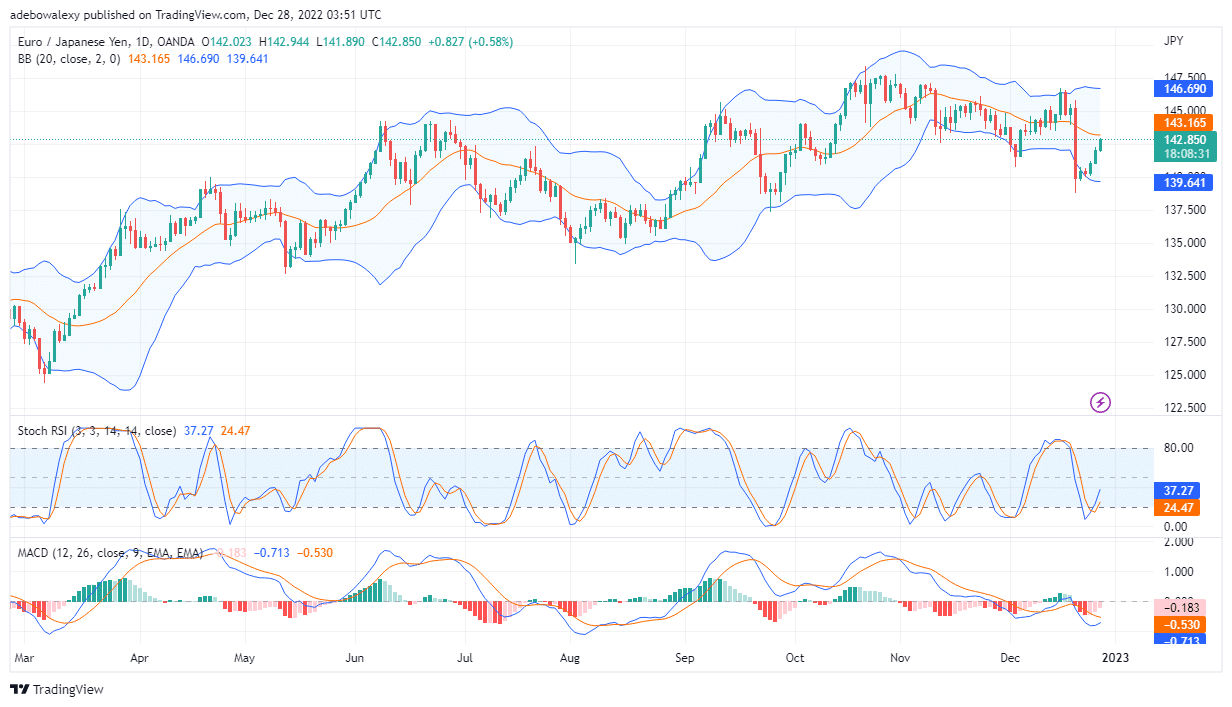Click the 132.500 price axis label
Image resolution: width=1232 pixels, height=707 pixels.
click(1186, 275)
